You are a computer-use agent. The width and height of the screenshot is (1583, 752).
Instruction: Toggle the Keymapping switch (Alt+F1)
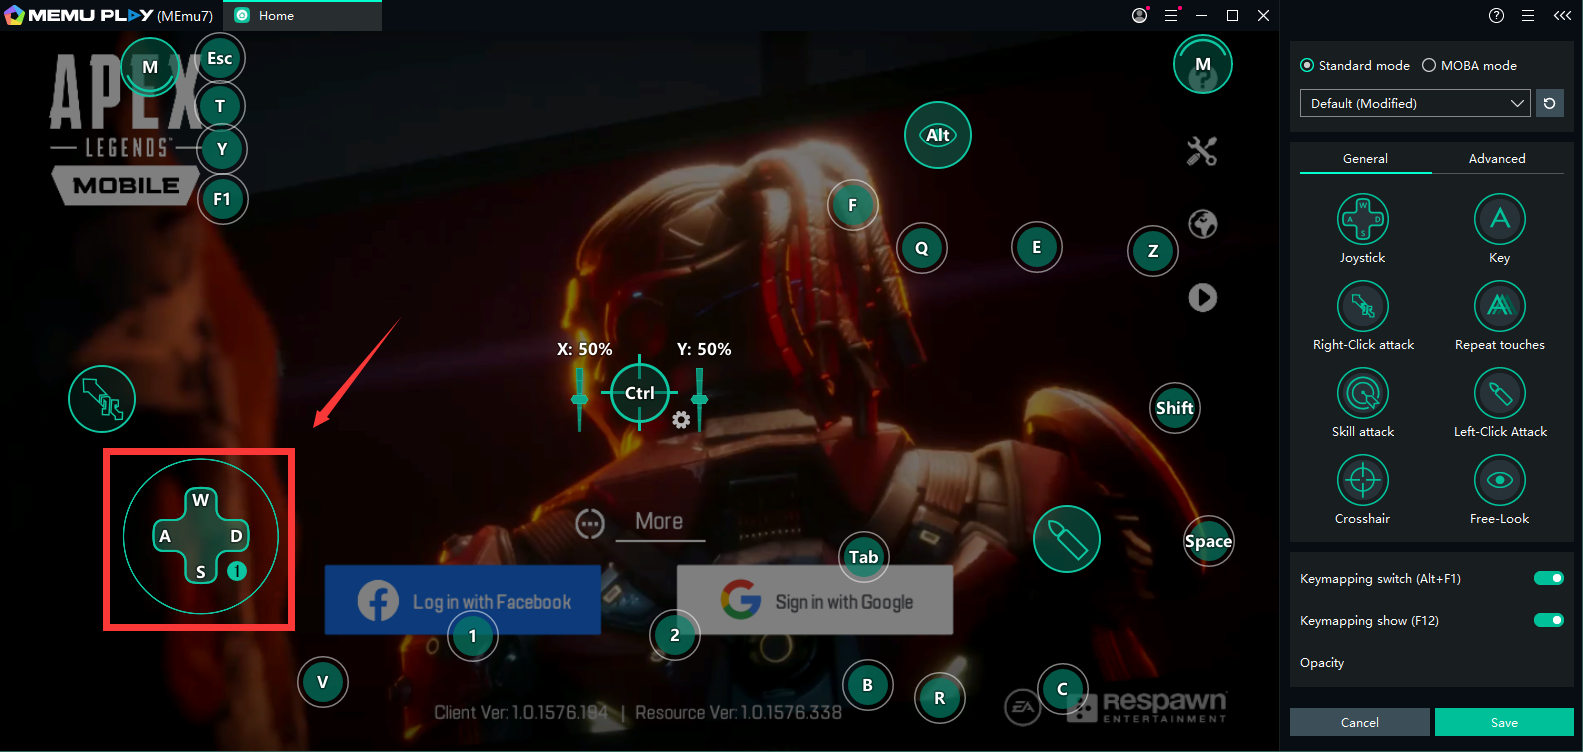(x=1548, y=578)
